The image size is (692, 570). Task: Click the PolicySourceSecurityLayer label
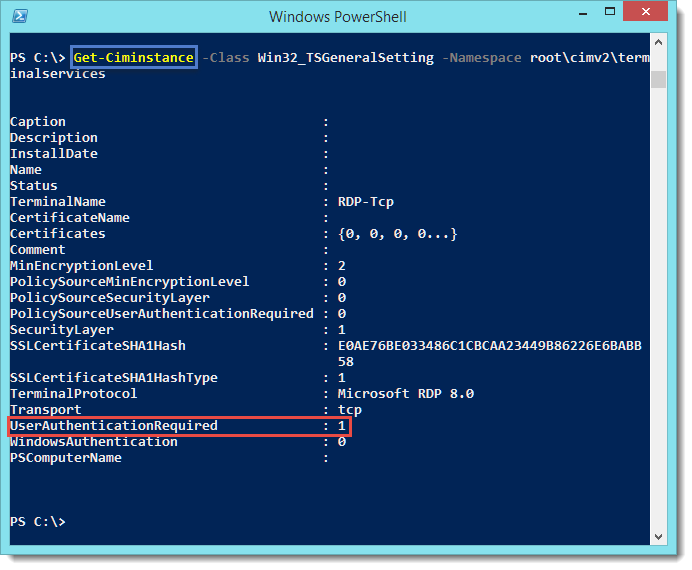[x=110, y=297]
